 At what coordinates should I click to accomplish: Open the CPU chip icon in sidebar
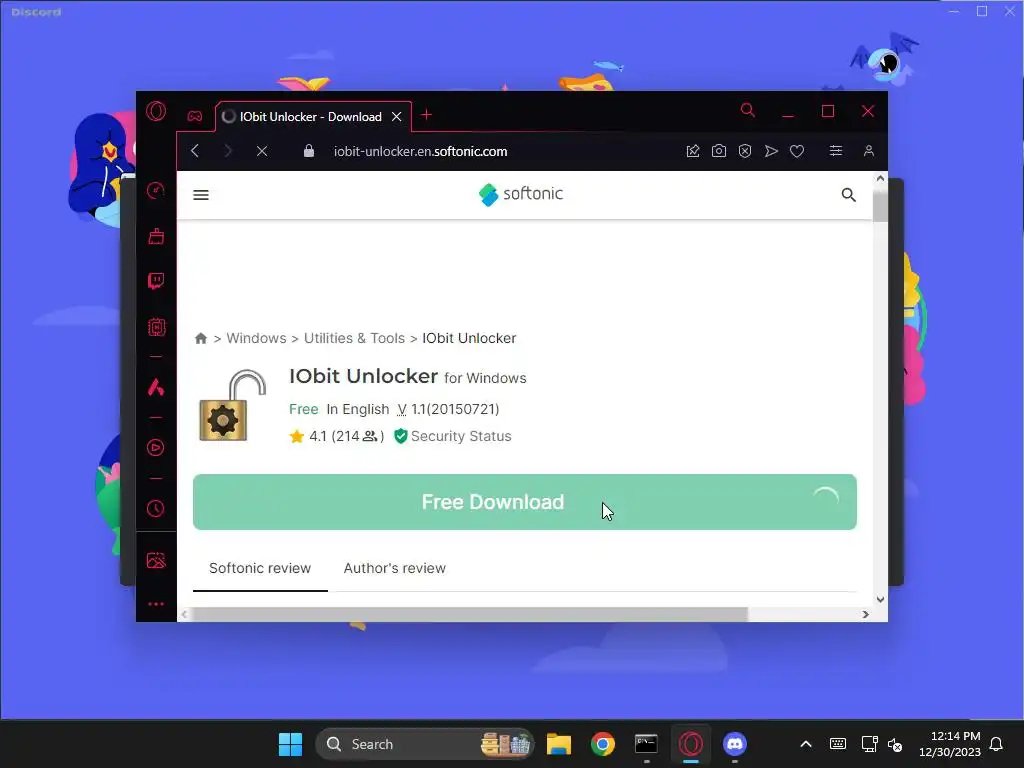point(156,327)
